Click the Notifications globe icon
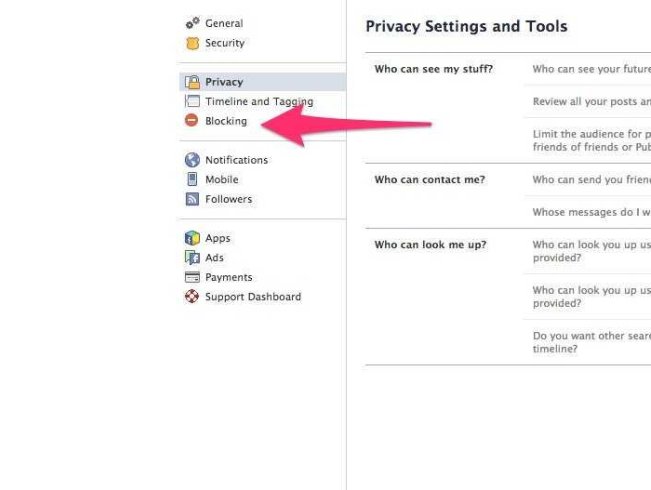 click(192, 160)
